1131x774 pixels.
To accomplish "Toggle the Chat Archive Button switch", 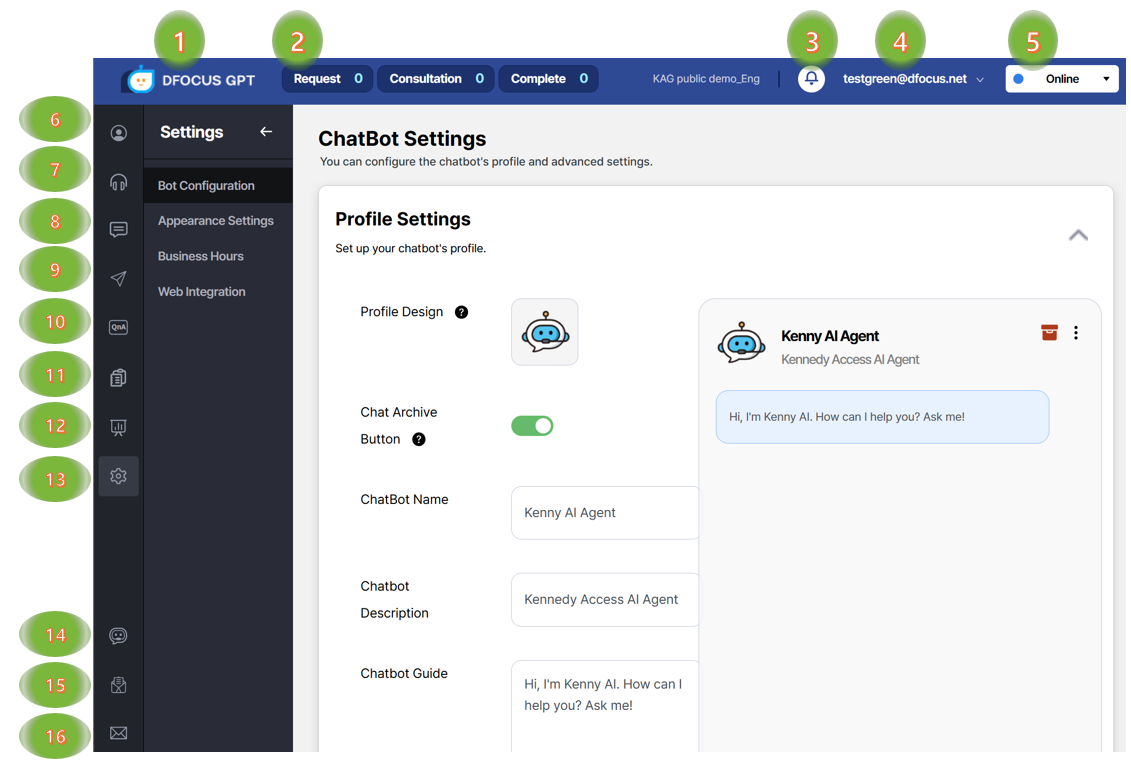I will click(x=532, y=426).
